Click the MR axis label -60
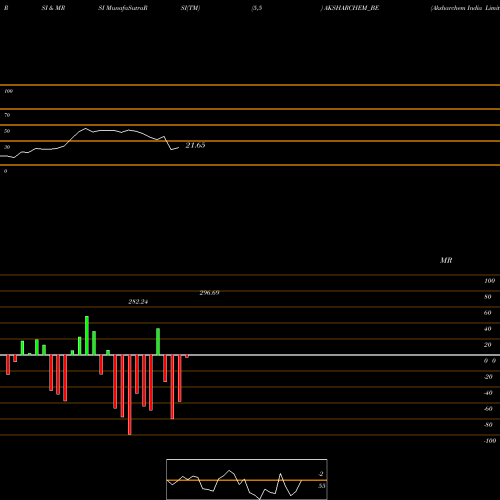Image resolution: width=500 pixels, height=500 pixels. point(488,409)
